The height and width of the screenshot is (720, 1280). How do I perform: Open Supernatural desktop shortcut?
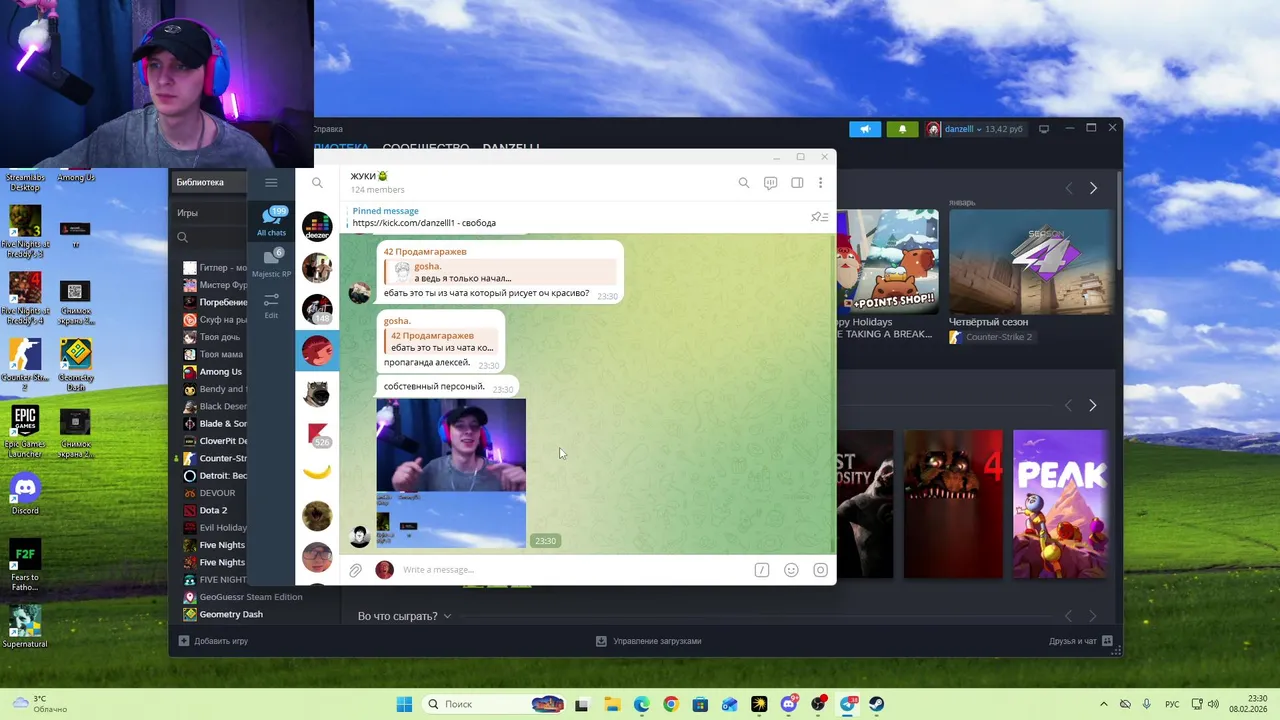point(25,627)
